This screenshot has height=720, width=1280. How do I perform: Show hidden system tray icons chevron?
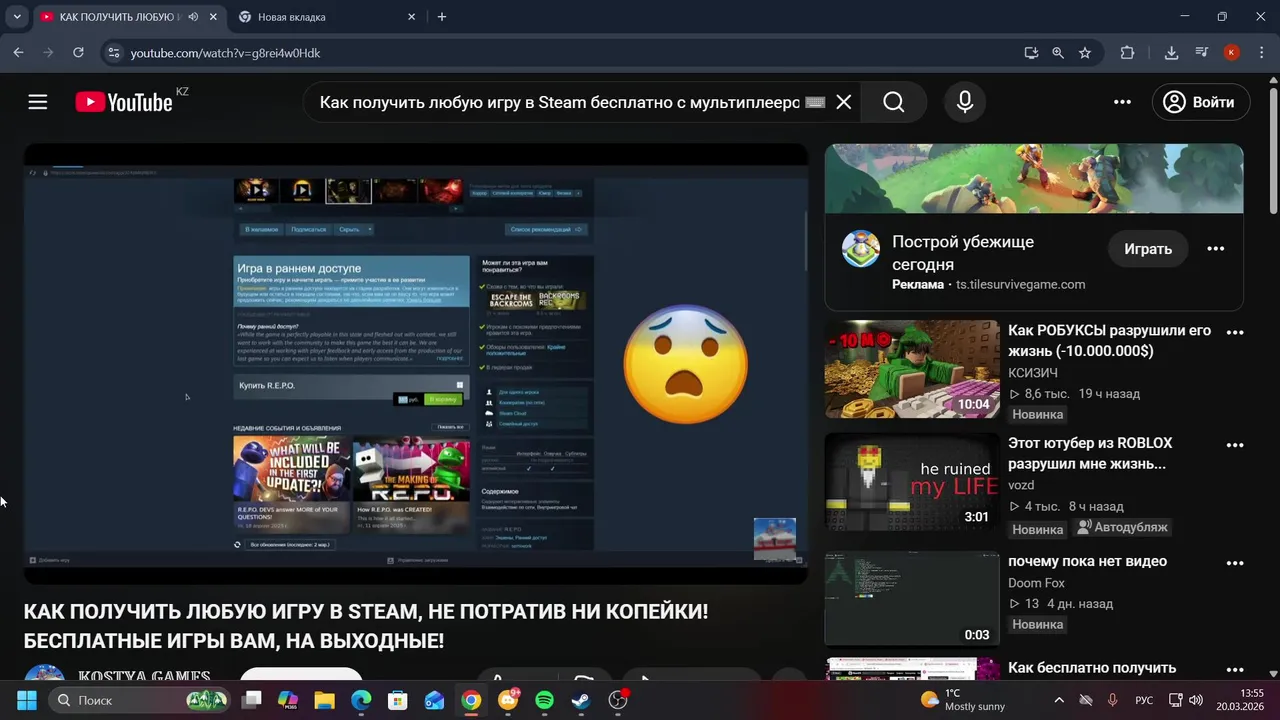[x=1059, y=700]
